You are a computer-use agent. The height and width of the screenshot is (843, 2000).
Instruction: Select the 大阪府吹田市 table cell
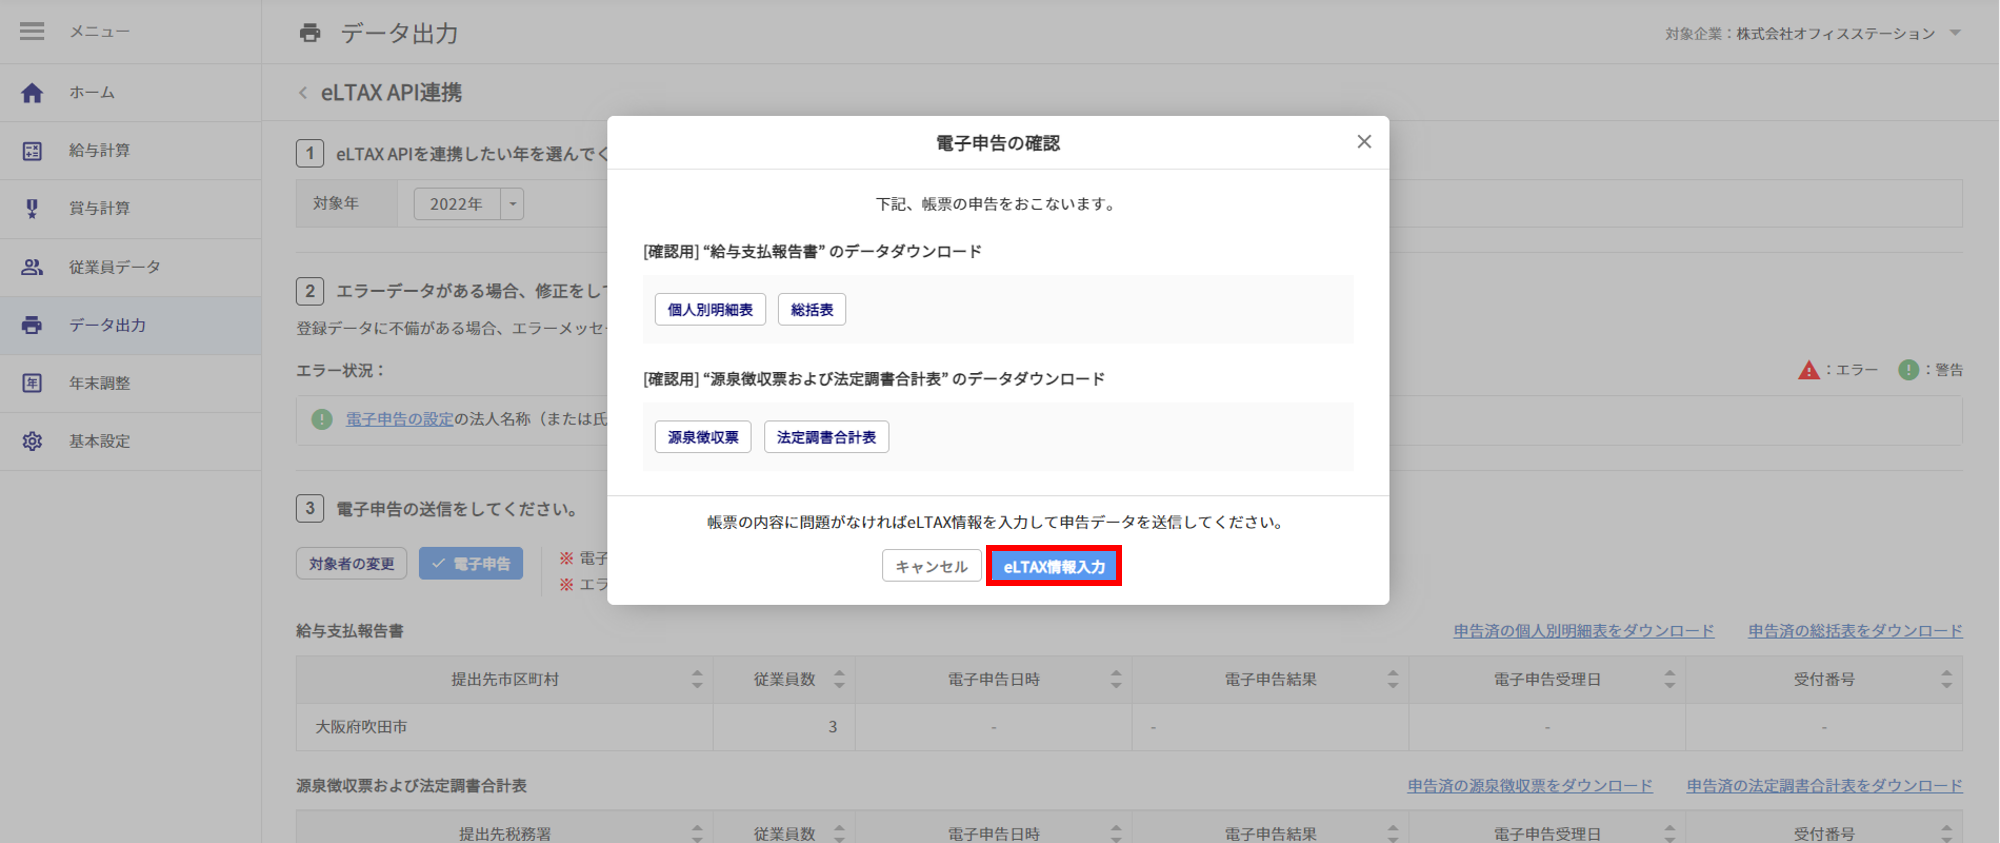(504, 727)
